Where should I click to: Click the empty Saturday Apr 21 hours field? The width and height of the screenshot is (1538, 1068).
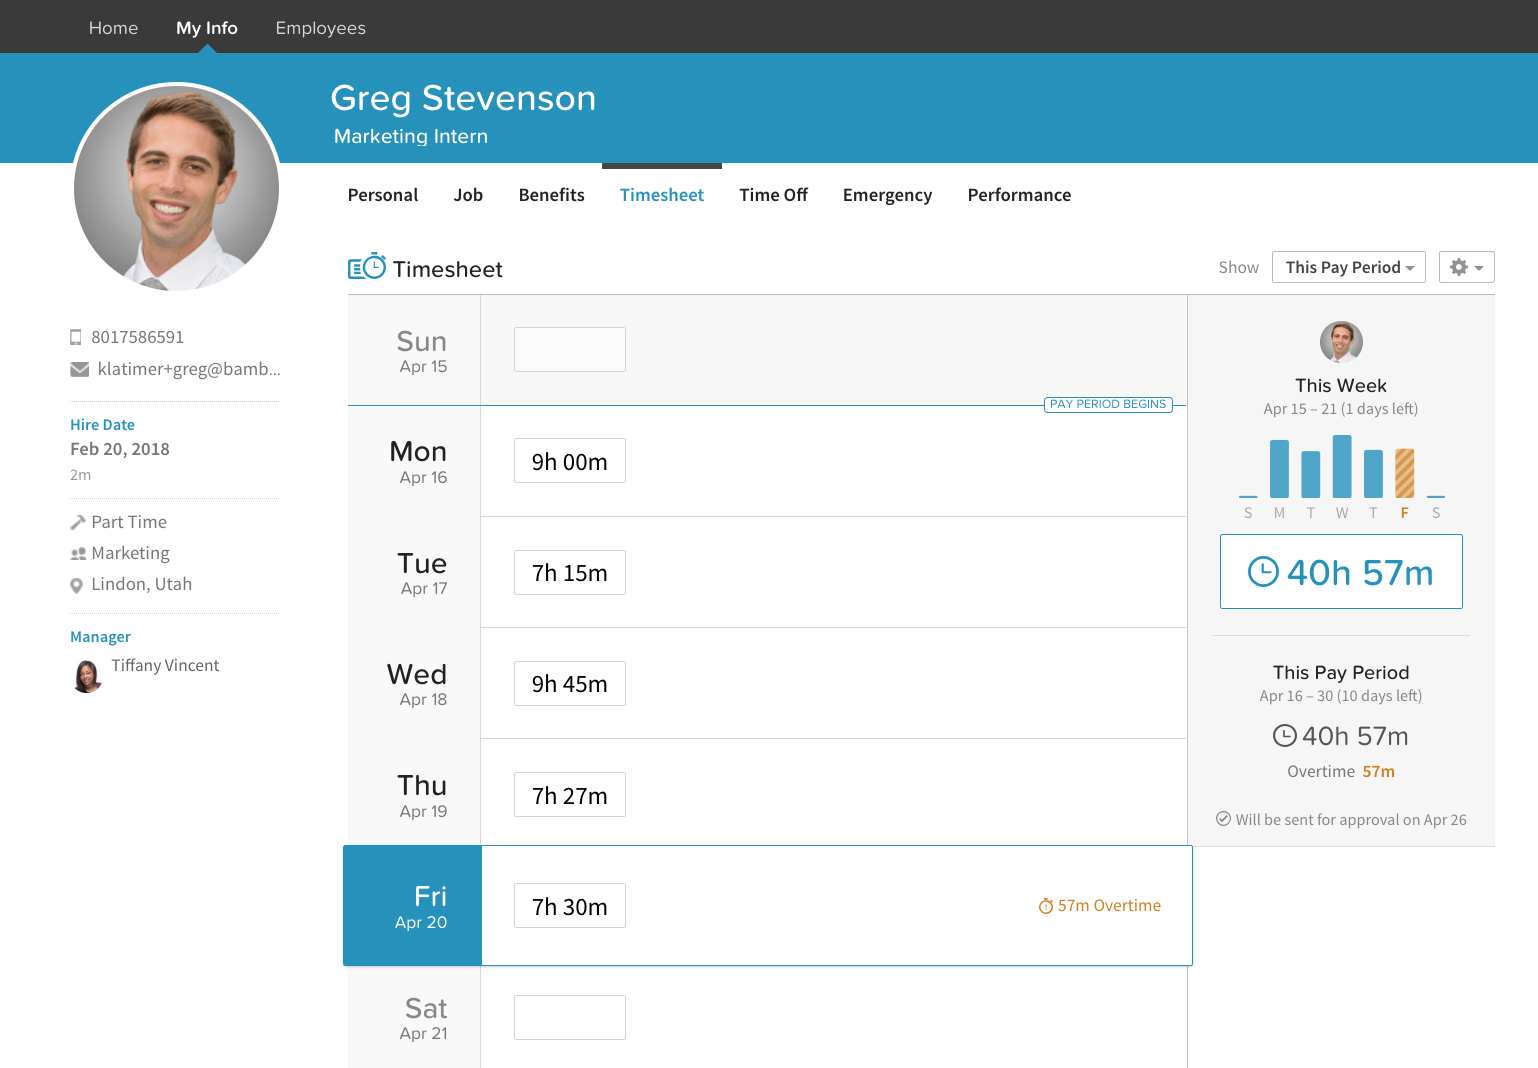pyautogui.click(x=570, y=1017)
